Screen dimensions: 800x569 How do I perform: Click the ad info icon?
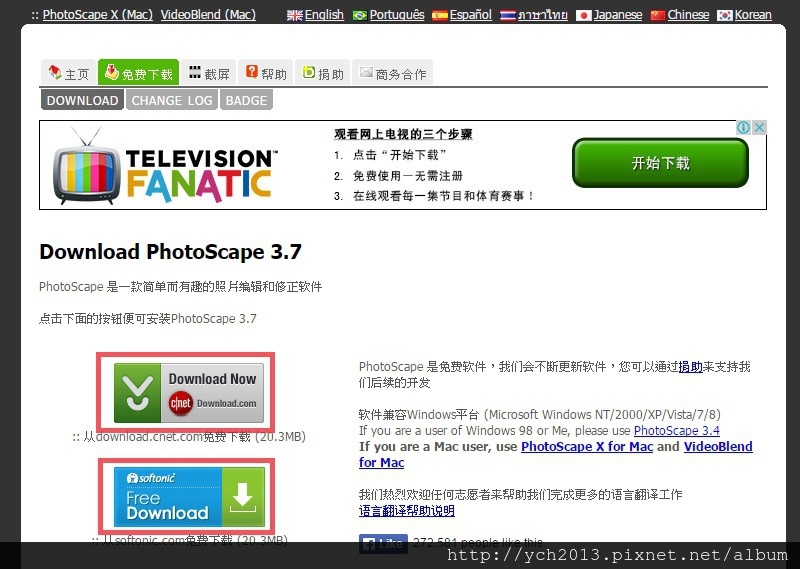743,128
